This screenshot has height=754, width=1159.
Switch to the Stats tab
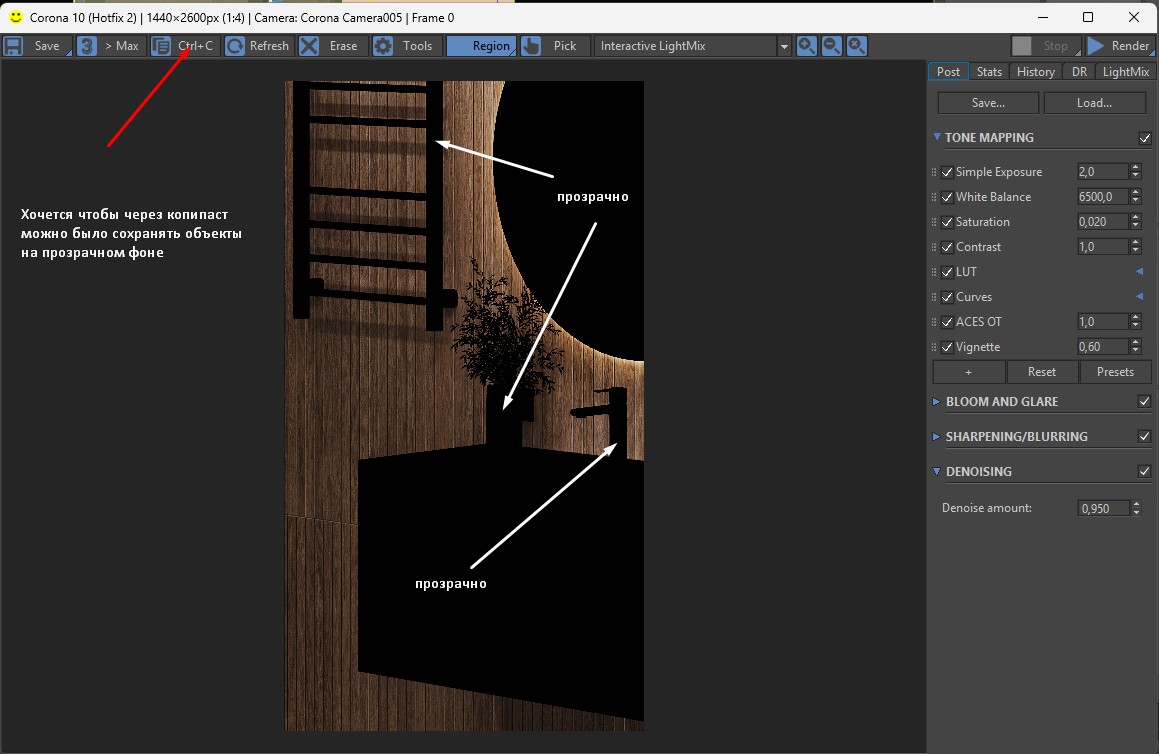tap(989, 72)
